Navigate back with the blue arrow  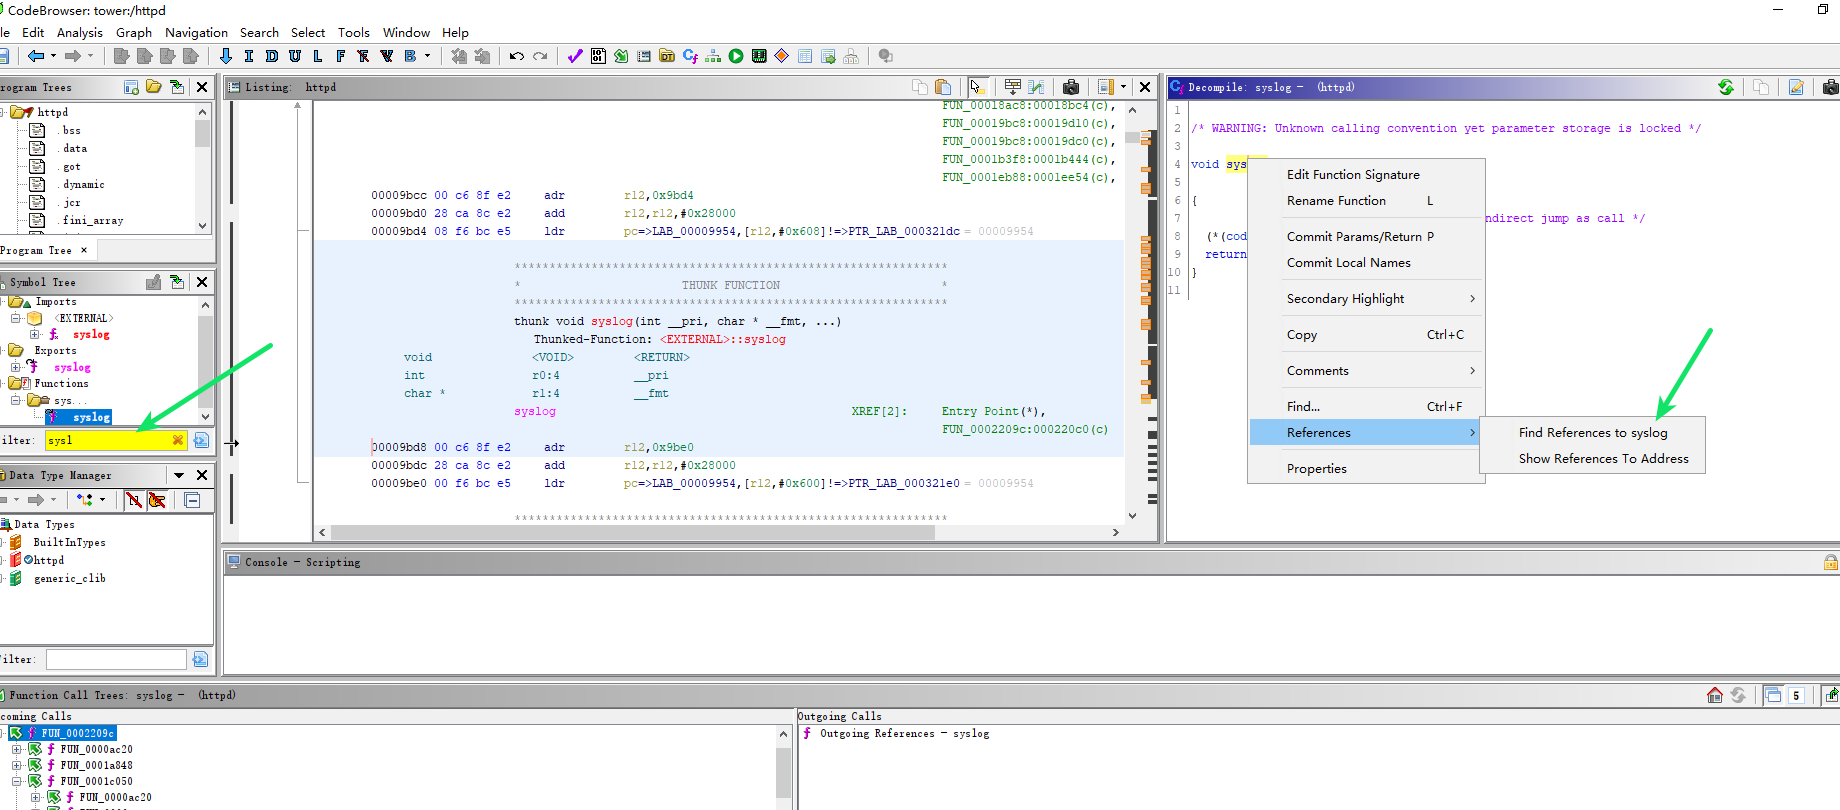tap(36, 56)
